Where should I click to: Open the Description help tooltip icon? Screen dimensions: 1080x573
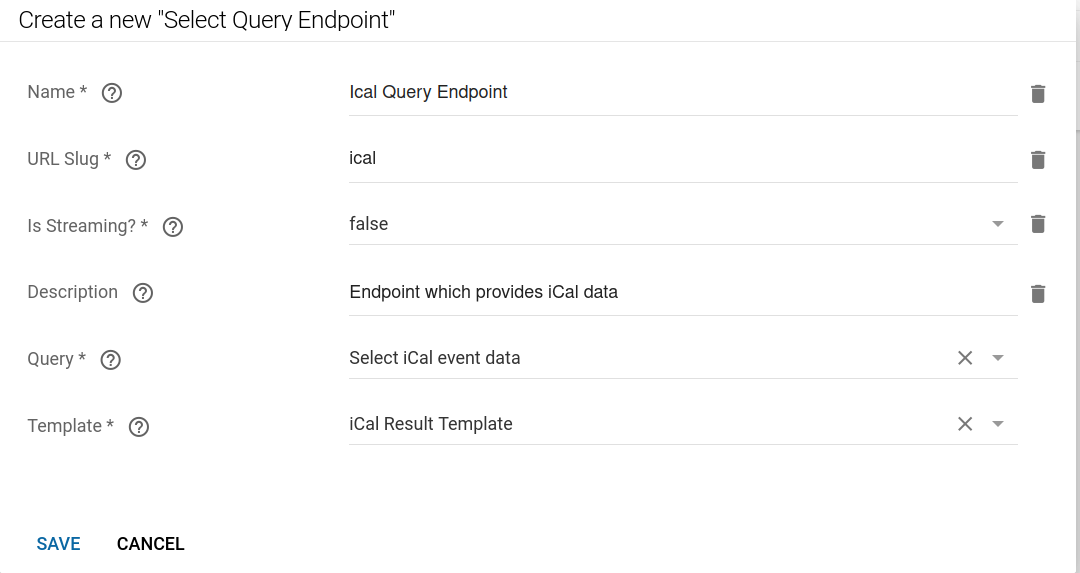click(143, 293)
